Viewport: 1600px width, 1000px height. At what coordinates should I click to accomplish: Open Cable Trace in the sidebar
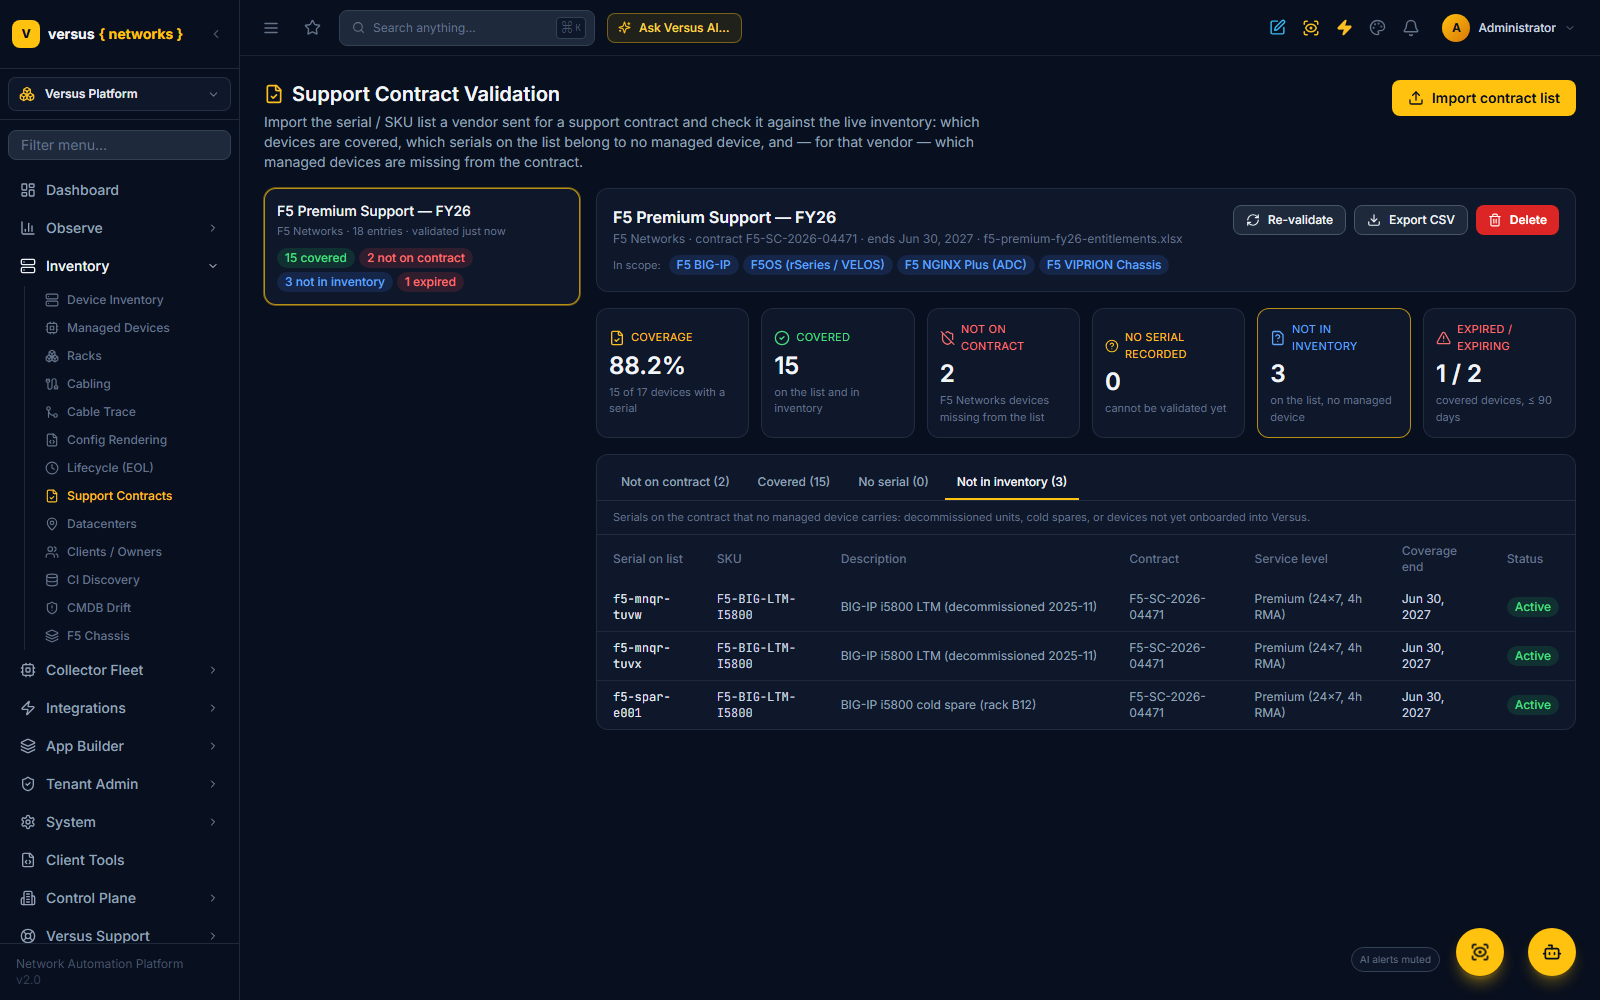point(101,412)
